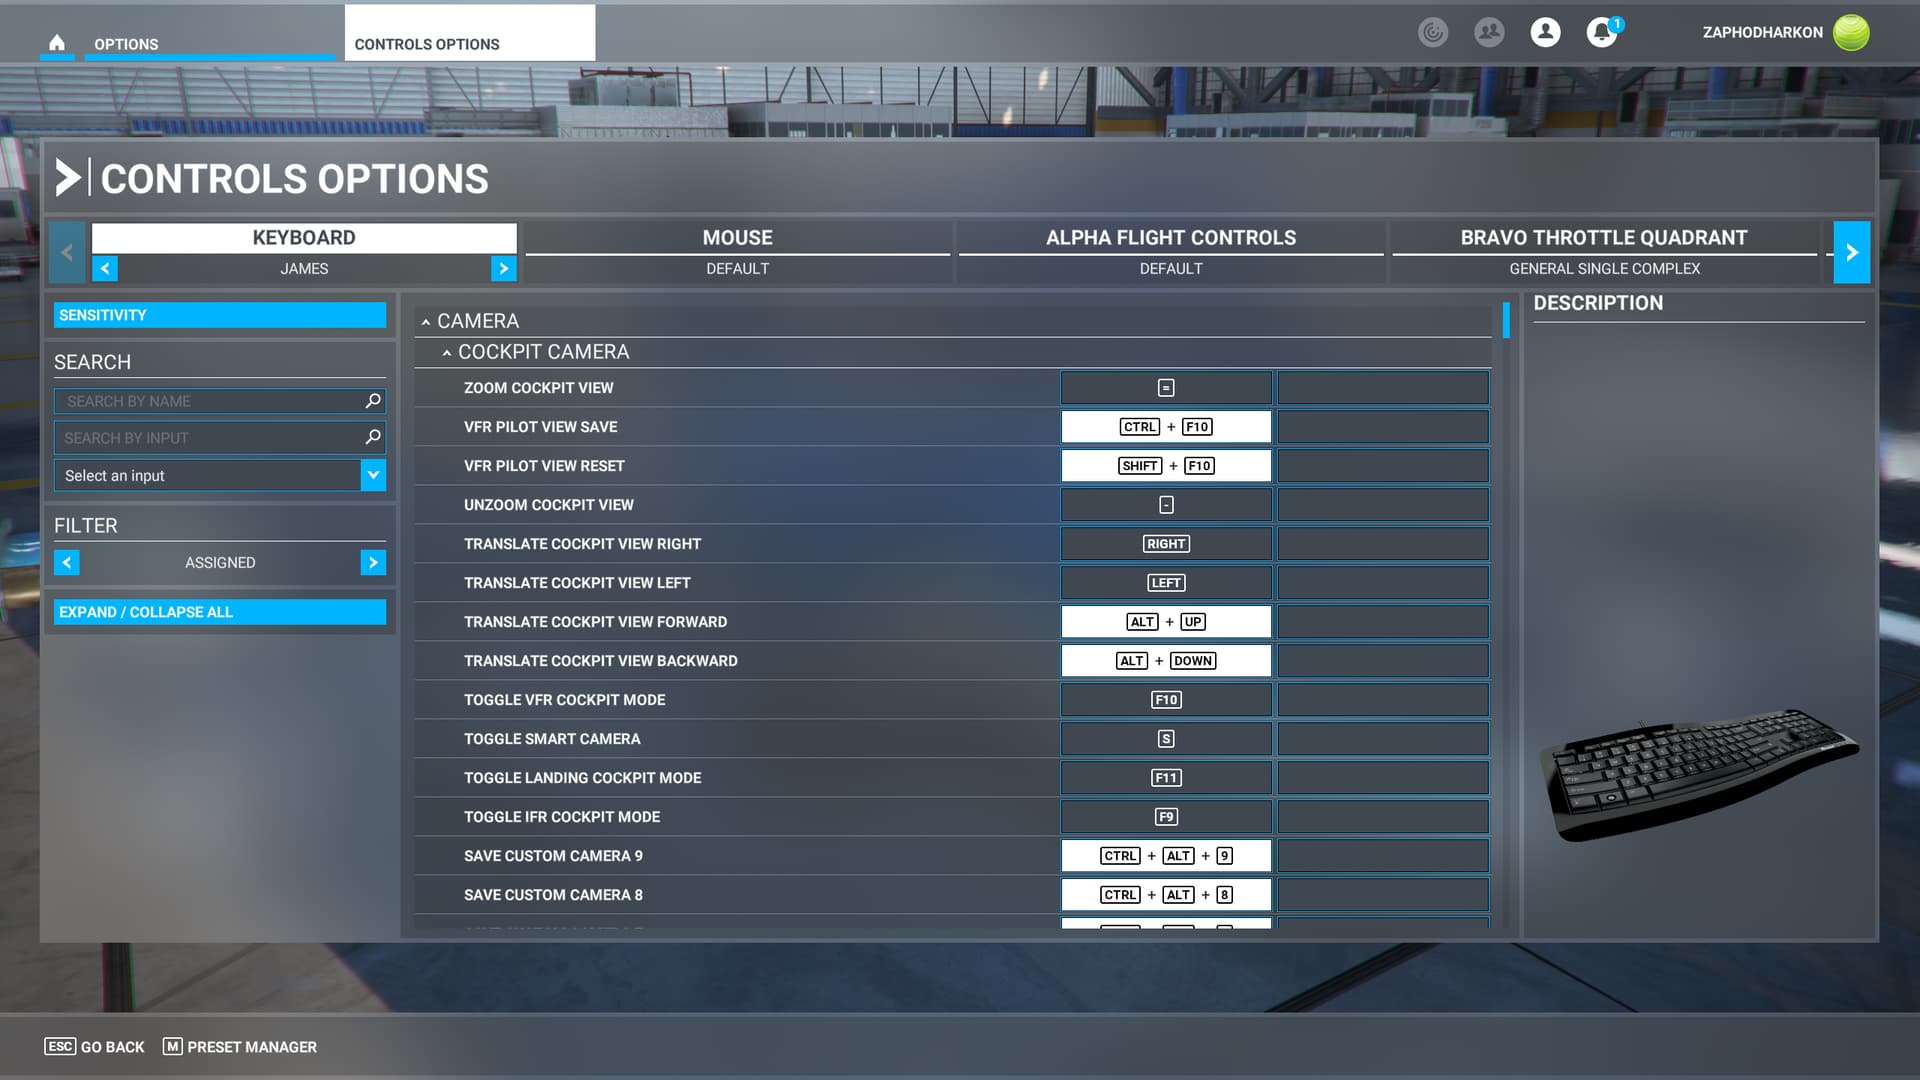Viewport: 1920px width, 1080px height.
Task: Click the SENSITIVITY button
Action: coord(220,315)
